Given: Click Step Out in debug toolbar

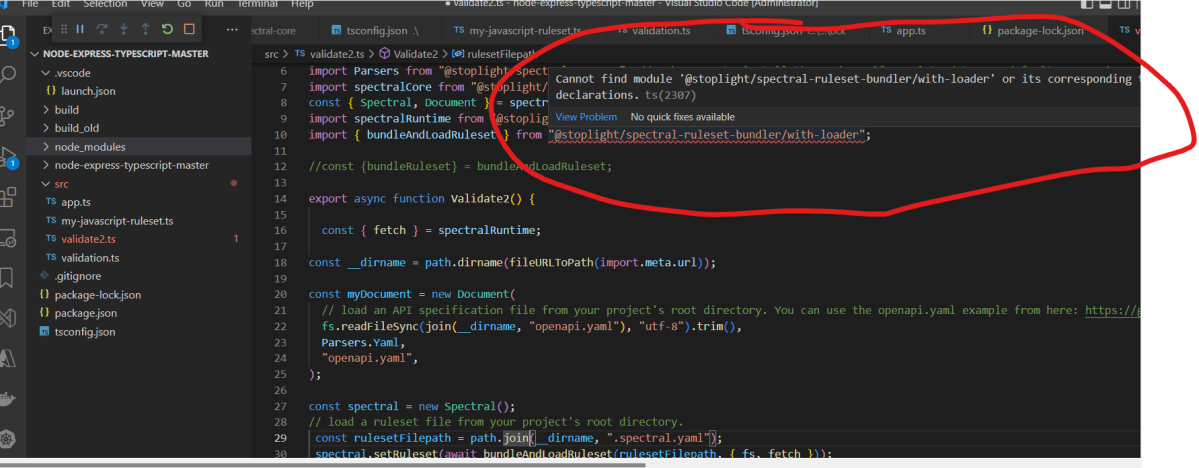Looking at the screenshot, I should 145,29.
